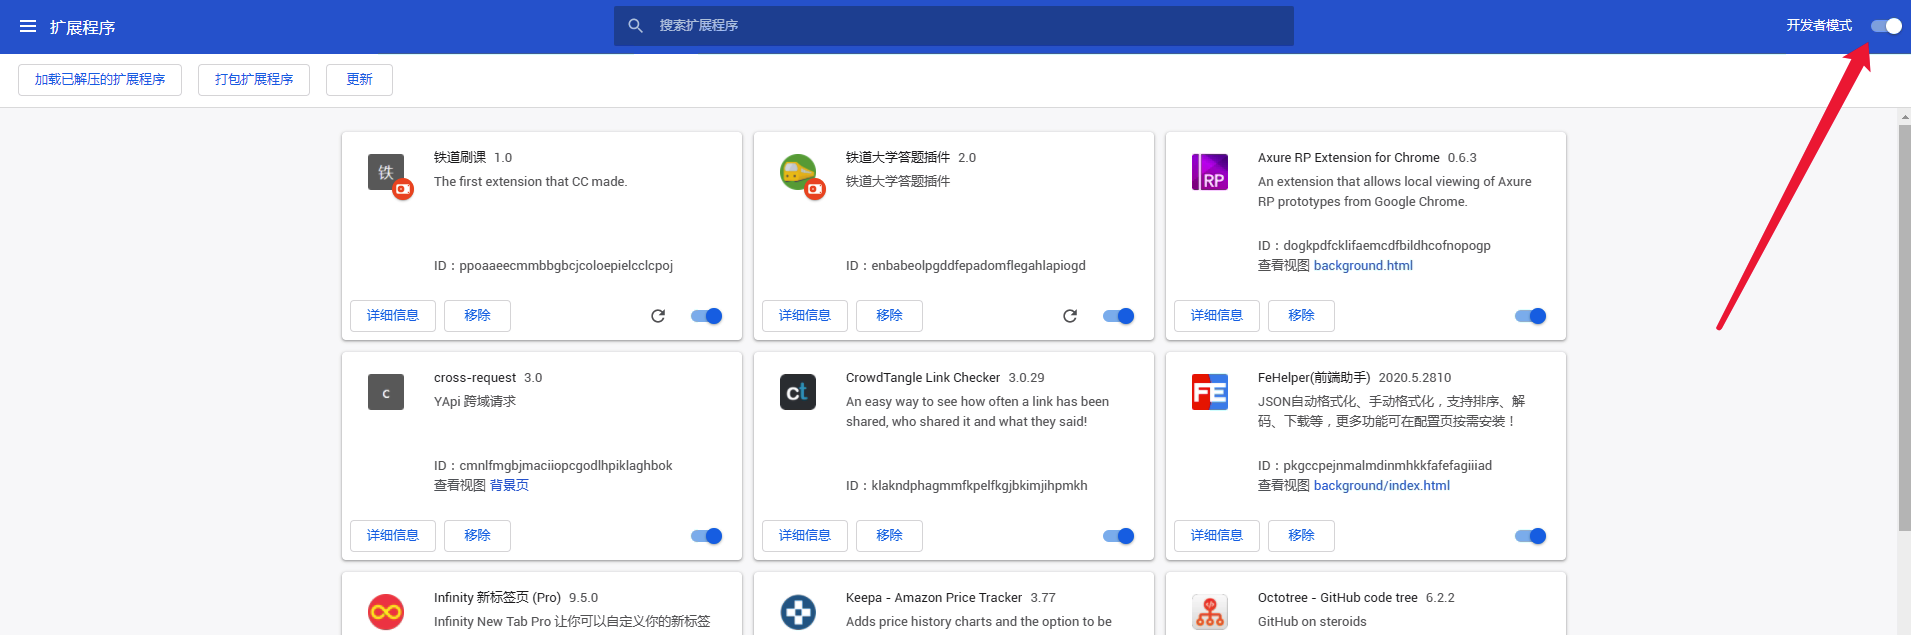Click the search magnifier icon
This screenshot has height=635, width=1911.
pyautogui.click(x=635, y=26)
